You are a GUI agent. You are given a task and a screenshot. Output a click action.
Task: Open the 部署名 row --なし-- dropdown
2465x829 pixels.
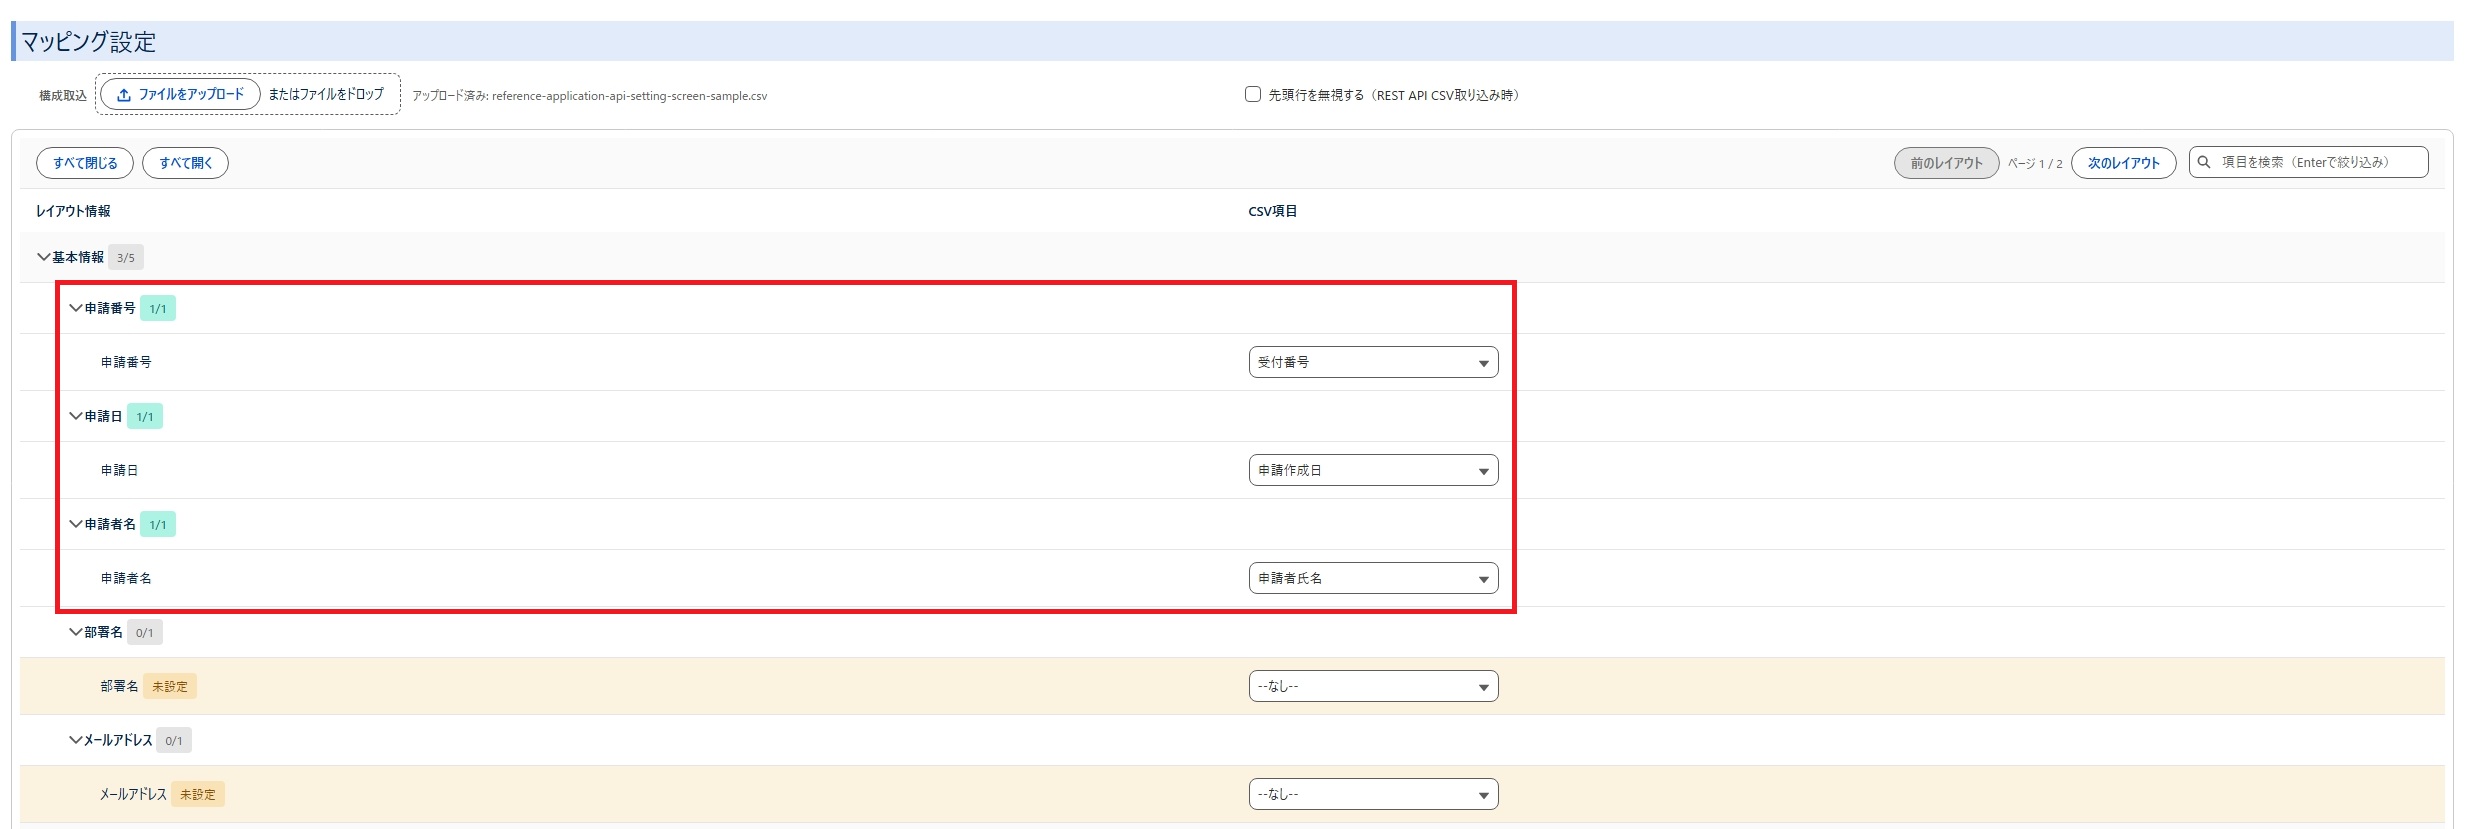point(1373,686)
